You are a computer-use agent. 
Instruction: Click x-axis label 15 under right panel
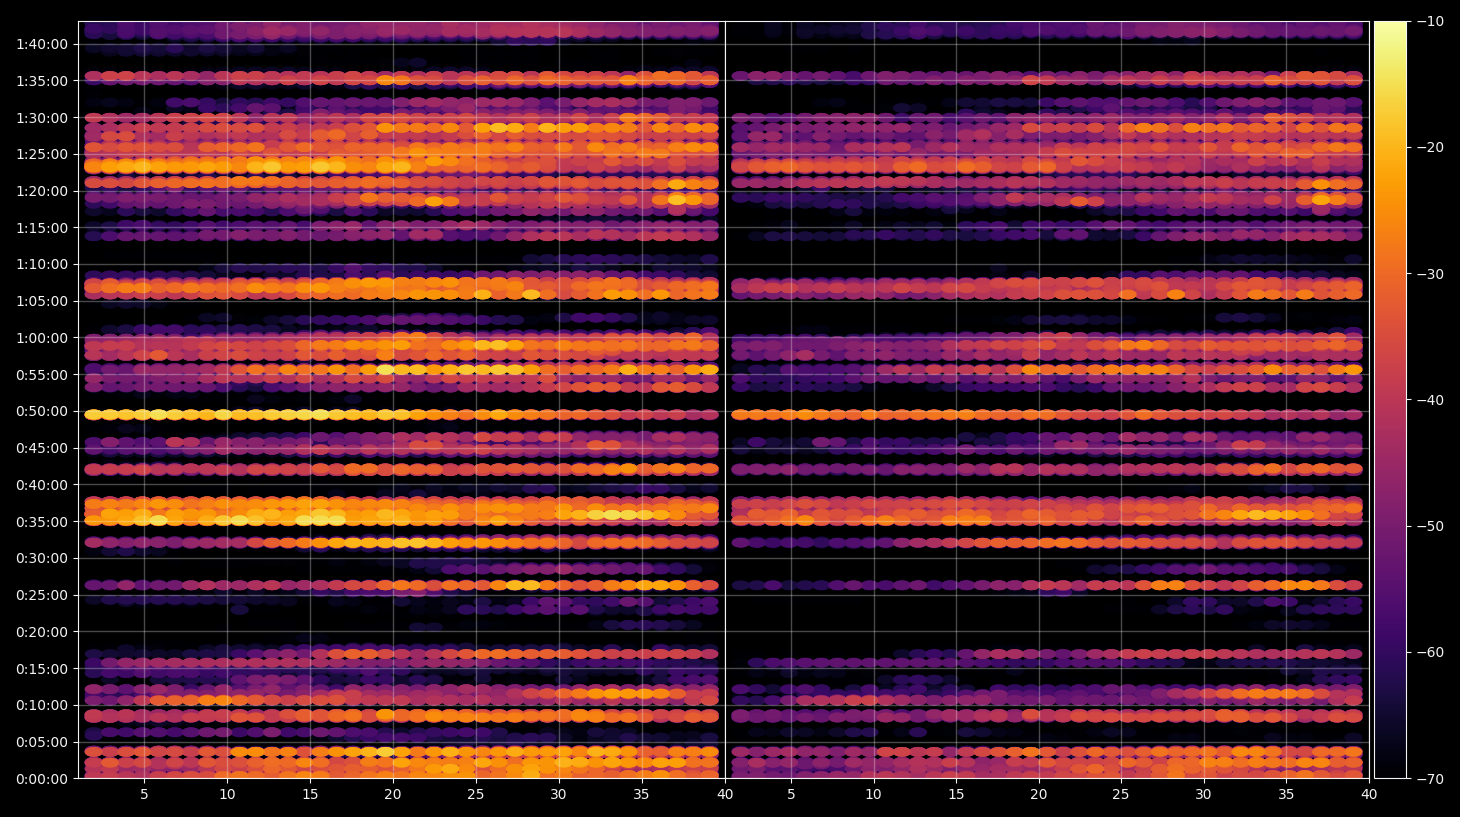pyautogui.click(x=956, y=795)
